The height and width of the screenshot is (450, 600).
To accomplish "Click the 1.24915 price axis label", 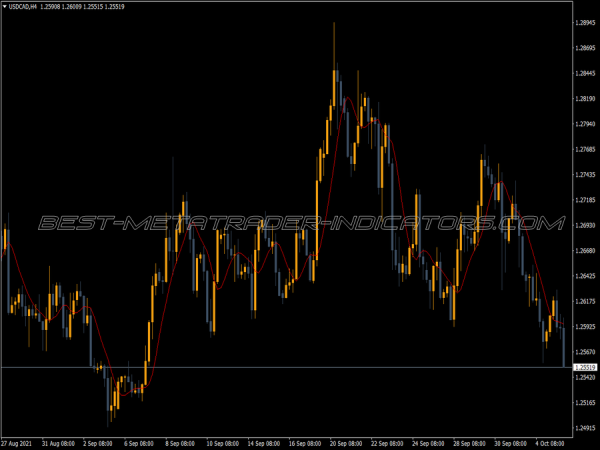I will tap(583, 428).
